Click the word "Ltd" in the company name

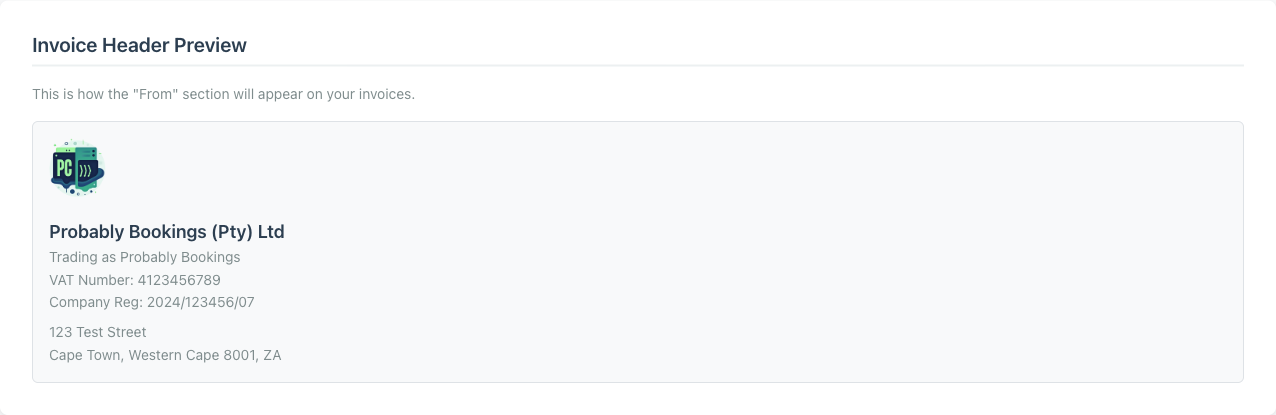click(x=271, y=232)
